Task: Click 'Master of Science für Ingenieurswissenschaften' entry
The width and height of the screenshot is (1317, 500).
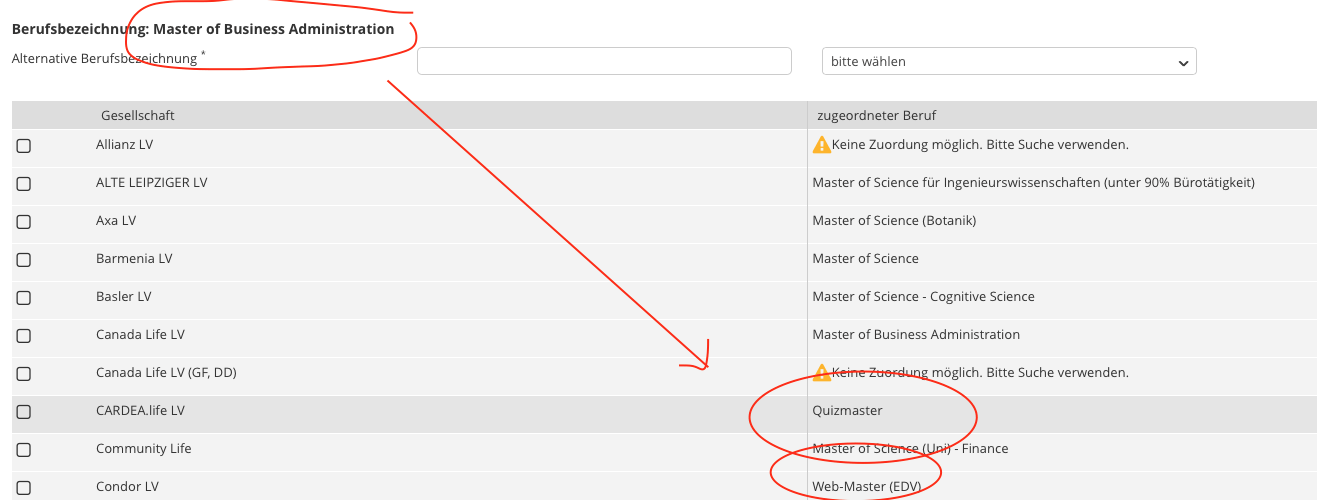Action: 1034,183
